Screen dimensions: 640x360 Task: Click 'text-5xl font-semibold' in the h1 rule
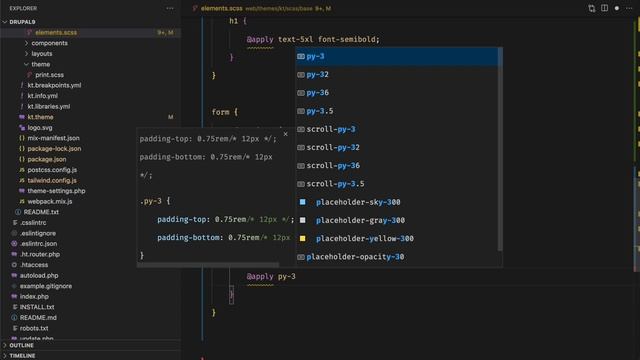click(328, 40)
